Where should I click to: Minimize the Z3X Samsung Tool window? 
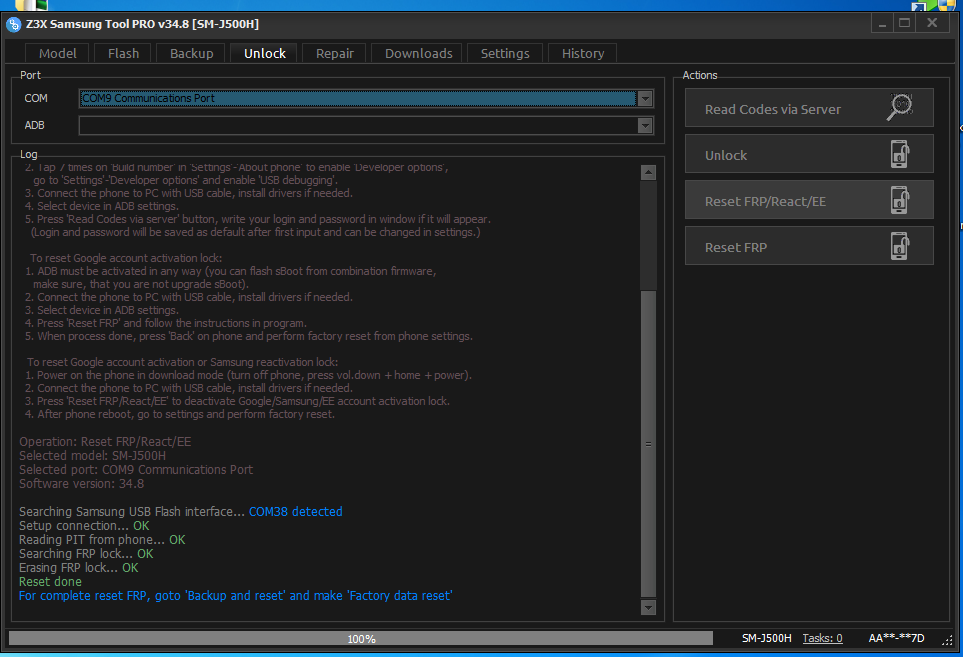click(882, 23)
